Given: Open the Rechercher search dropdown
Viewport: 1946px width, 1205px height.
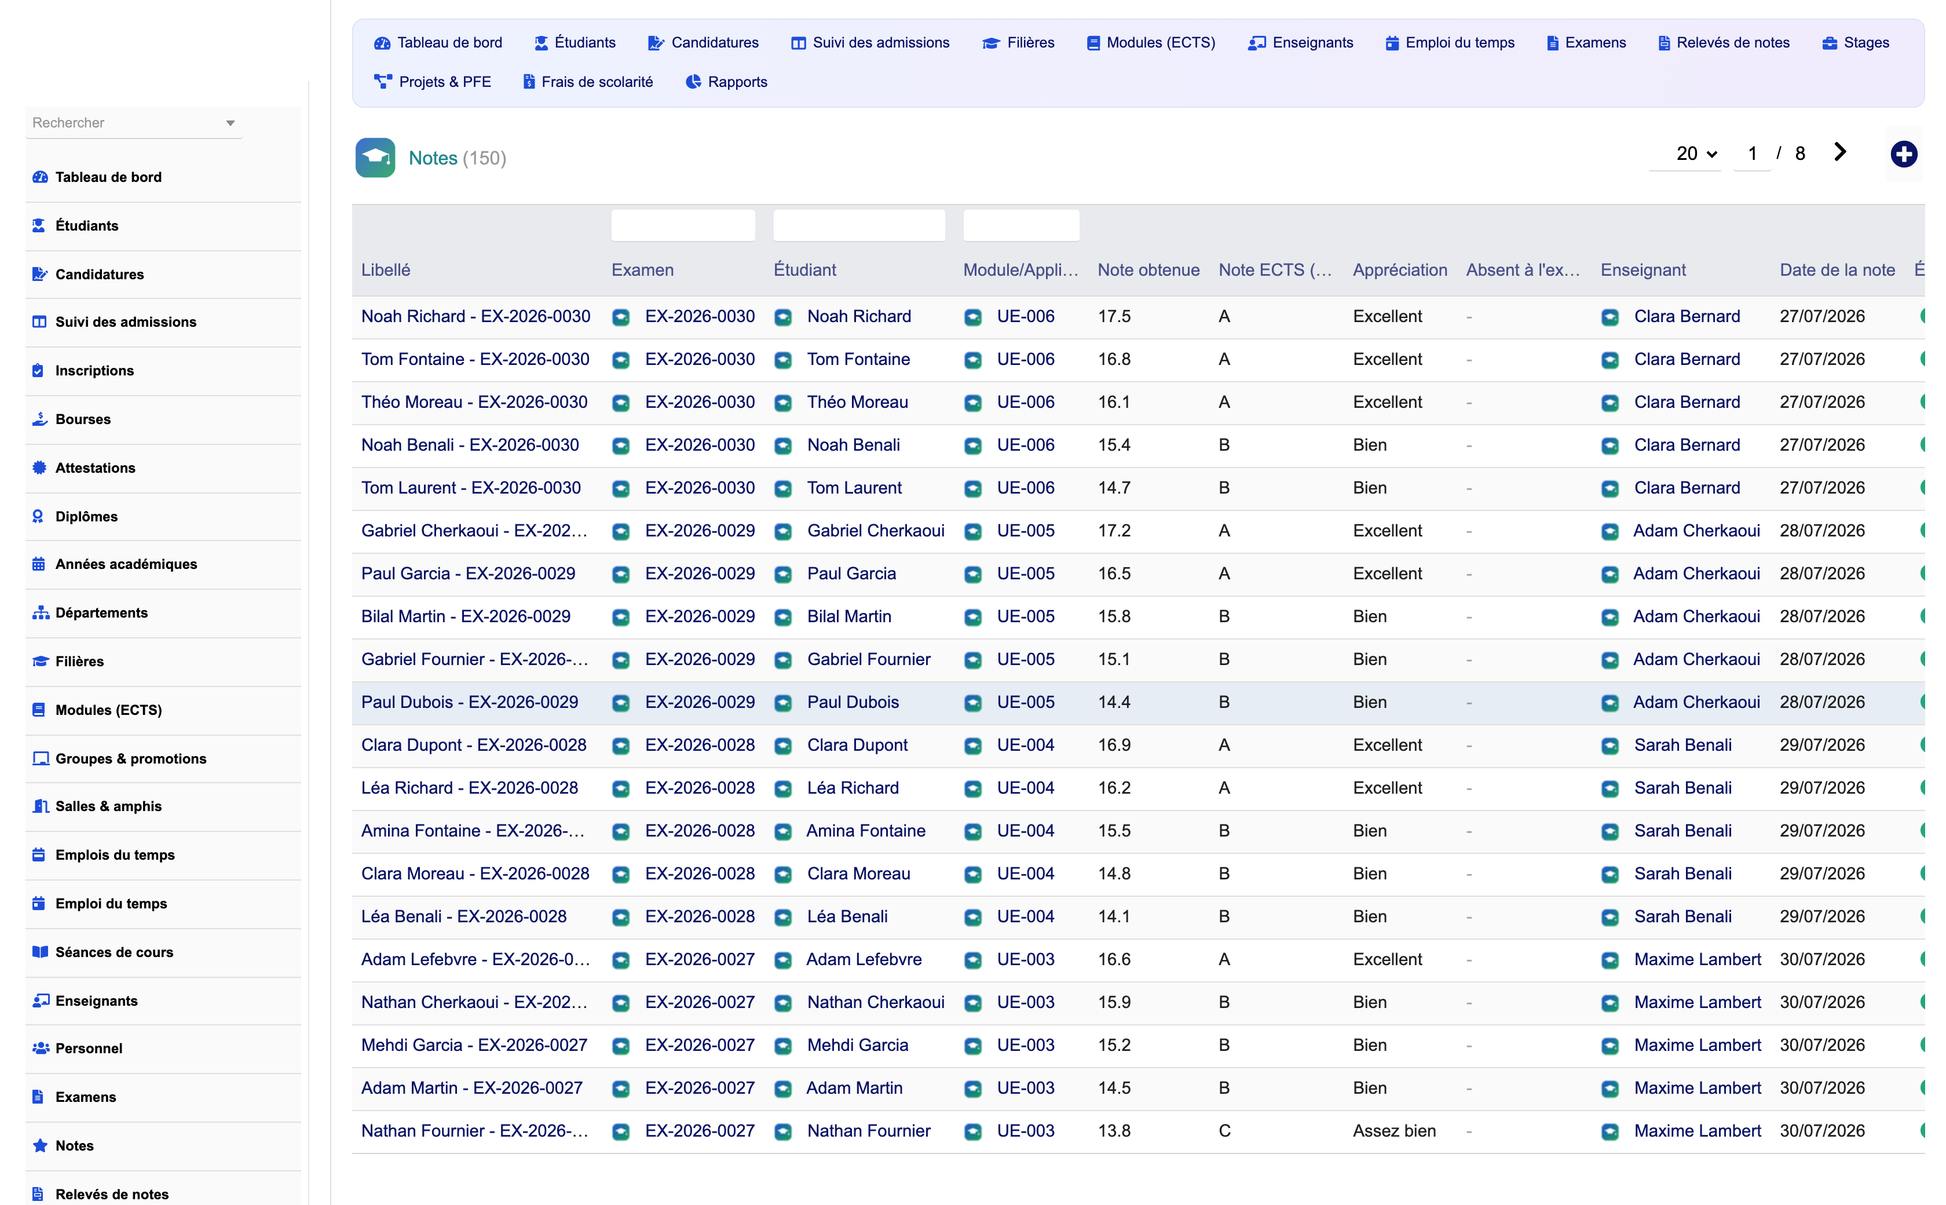Looking at the screenshot, I should pos(134,123).
